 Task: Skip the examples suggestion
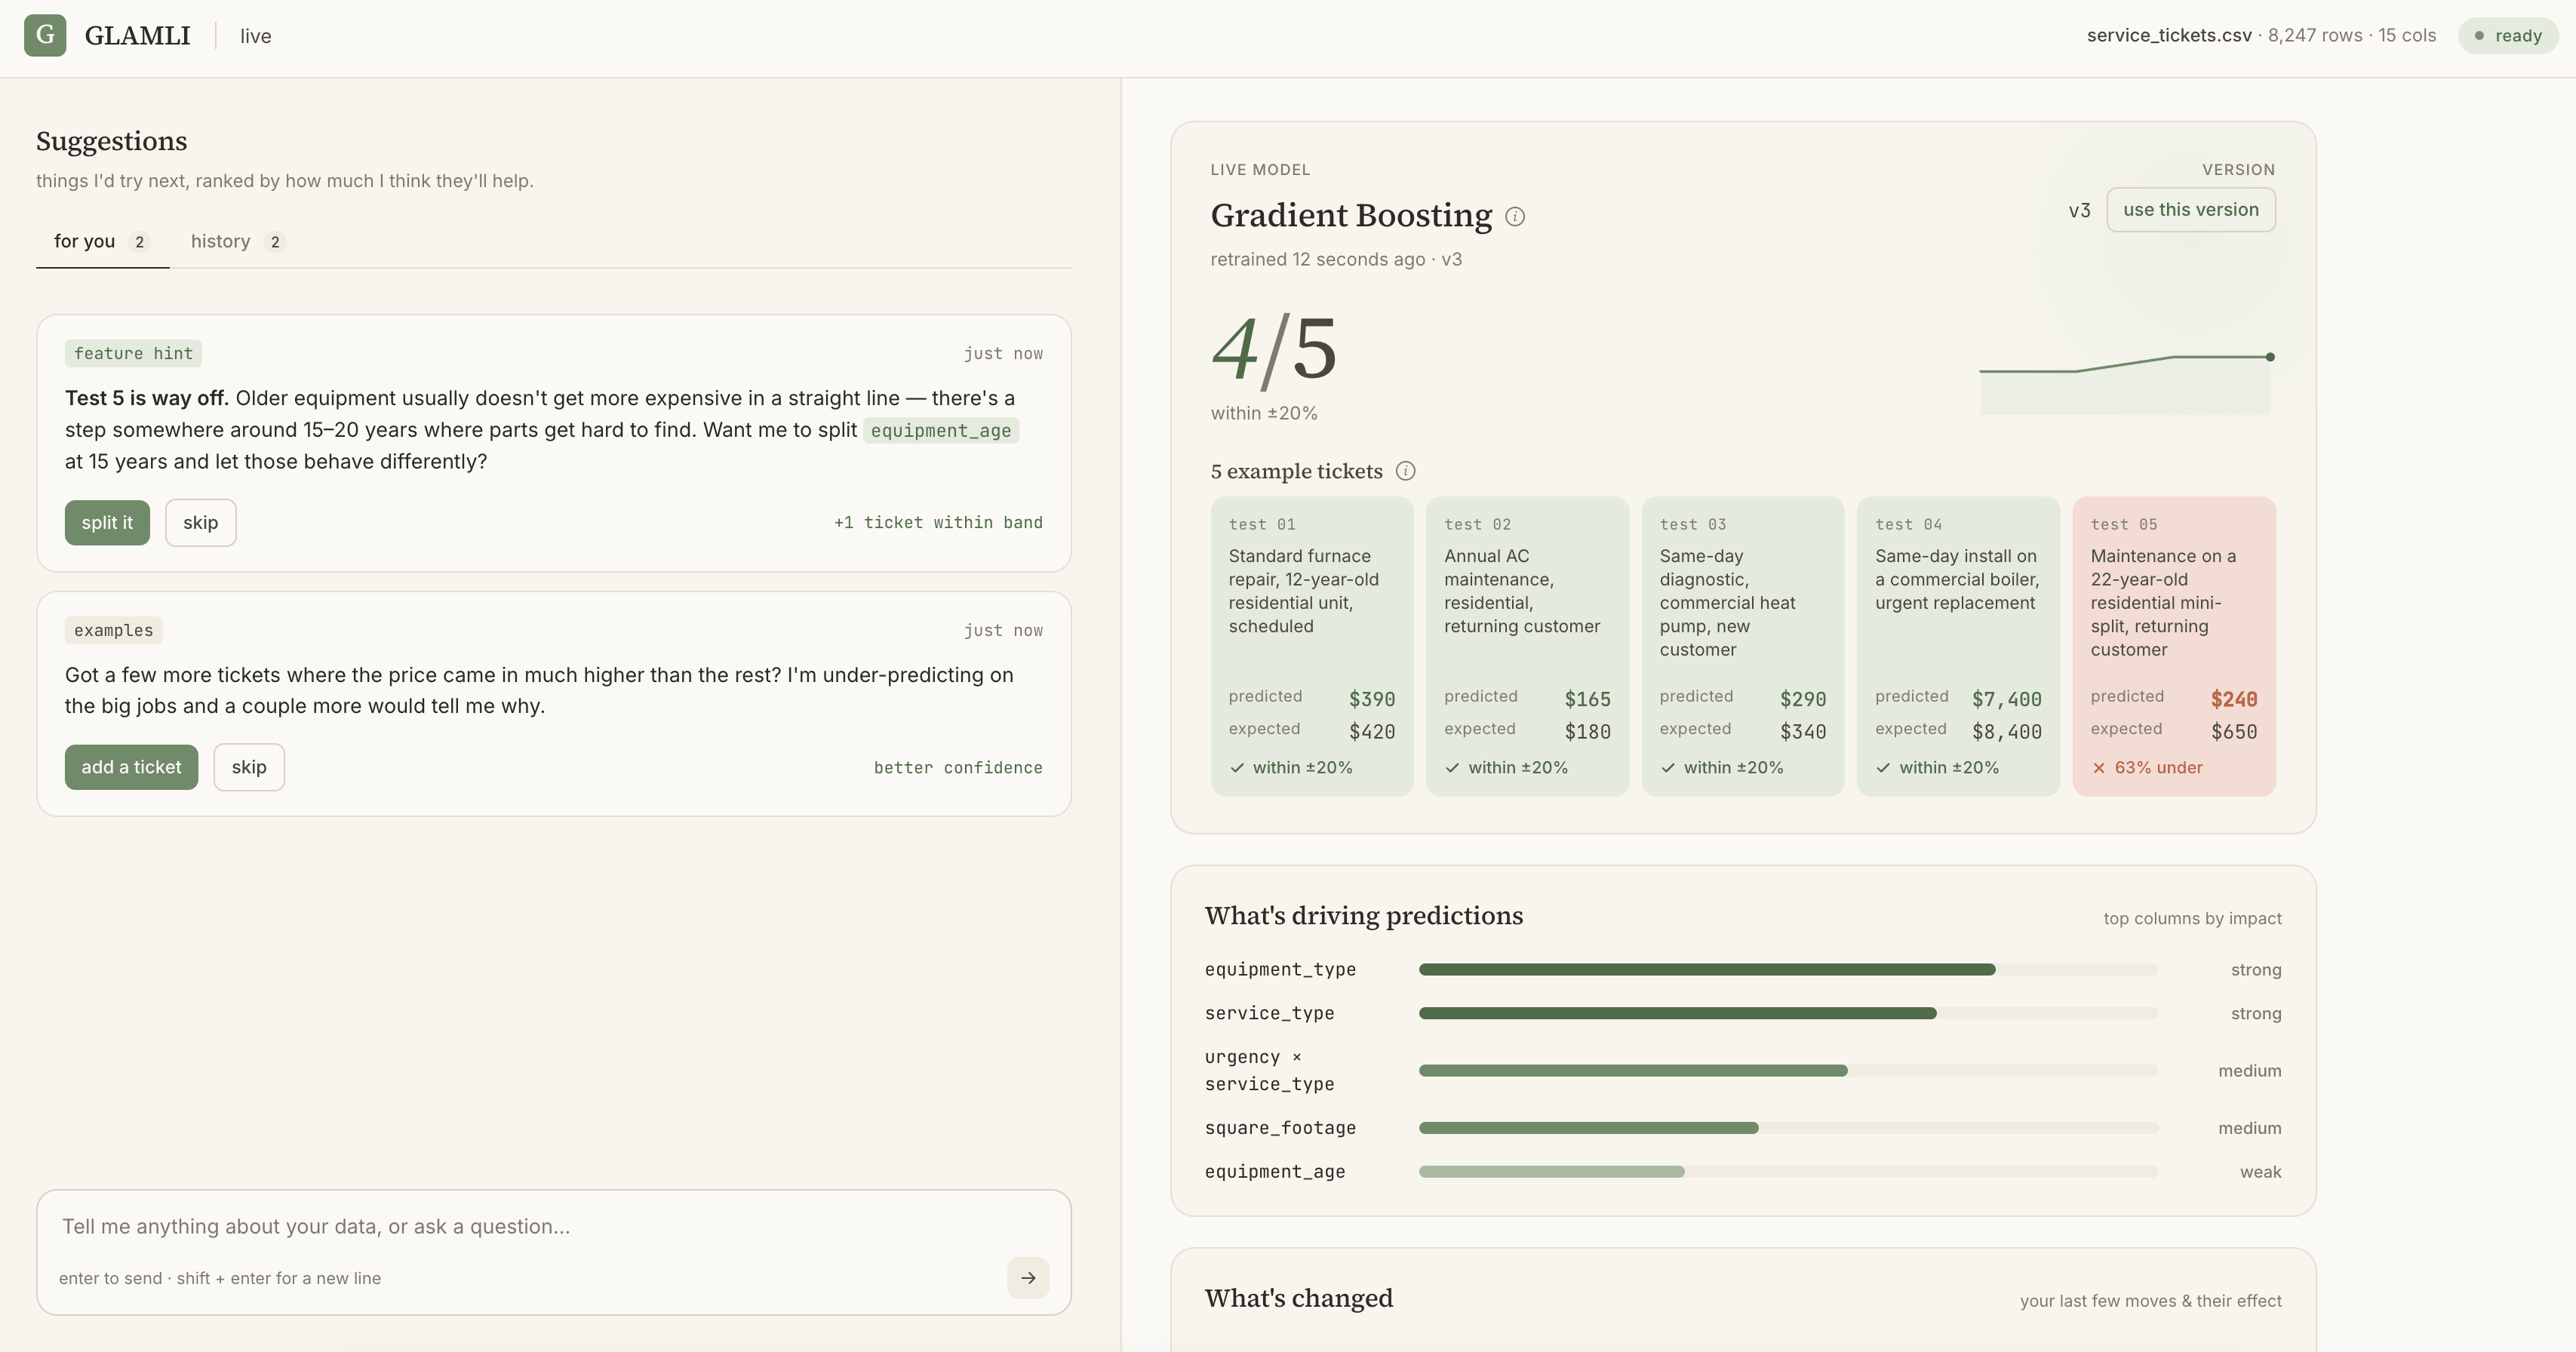(x=249, y=767)
